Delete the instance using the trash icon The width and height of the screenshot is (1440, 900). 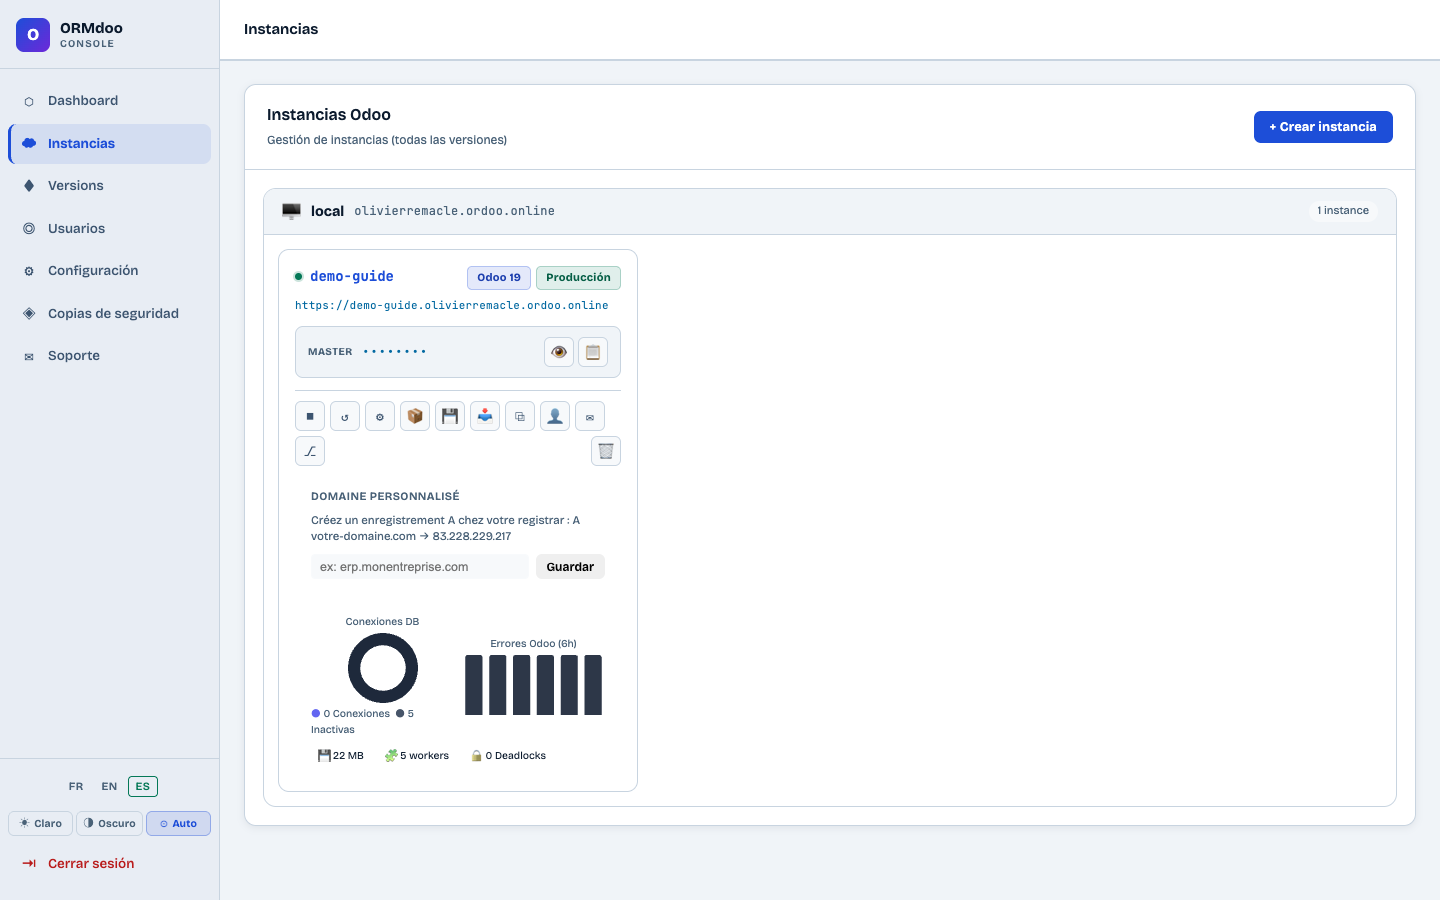click(x=606, y=451)
